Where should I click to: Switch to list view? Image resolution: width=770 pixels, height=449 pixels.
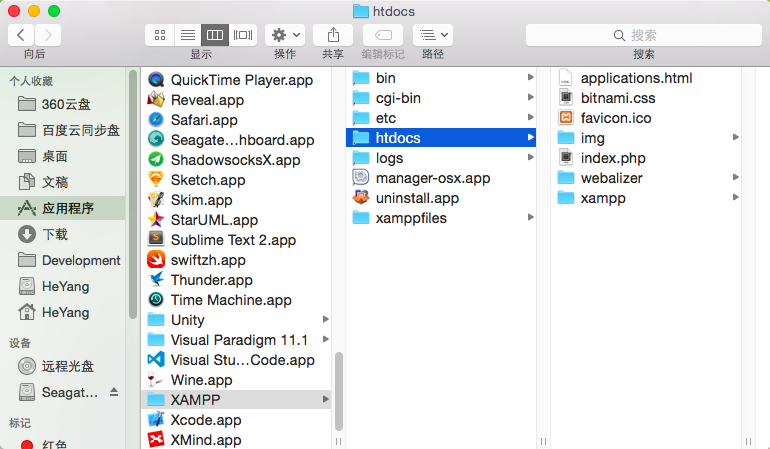[188, 35]
